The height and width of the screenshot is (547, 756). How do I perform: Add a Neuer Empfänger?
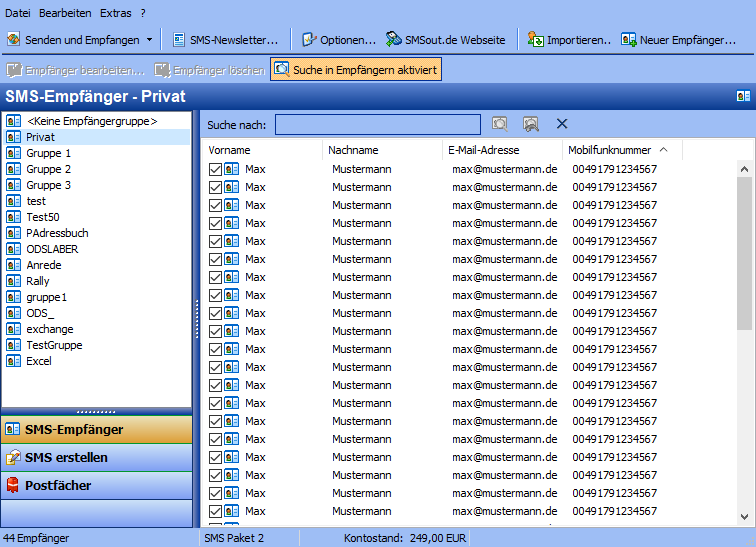click(678, 40)
